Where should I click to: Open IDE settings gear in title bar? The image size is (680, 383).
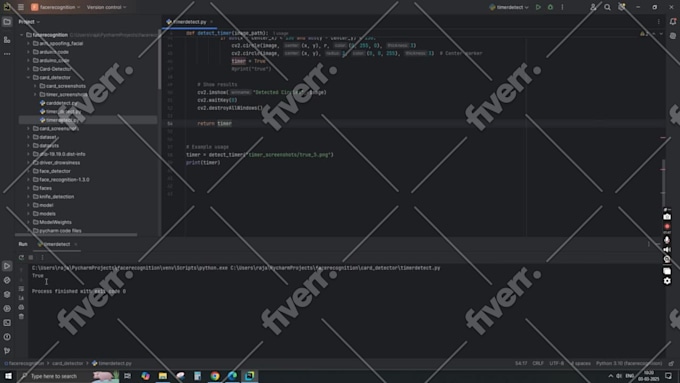[622, 7]
